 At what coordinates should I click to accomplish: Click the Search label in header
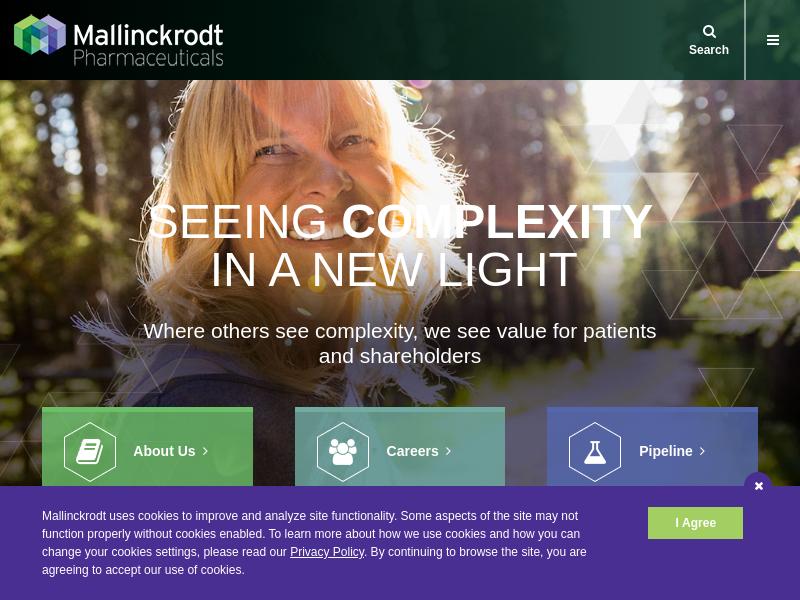(x=709, y=50)
